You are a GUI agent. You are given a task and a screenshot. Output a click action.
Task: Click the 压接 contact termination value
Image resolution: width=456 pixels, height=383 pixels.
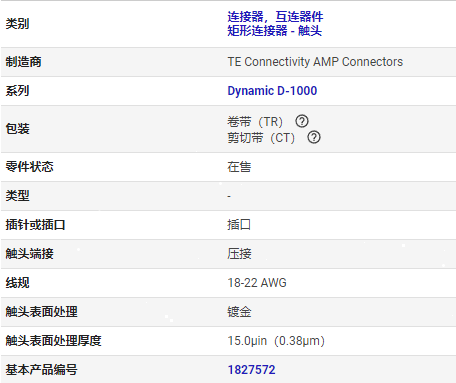tap(239, 254)
